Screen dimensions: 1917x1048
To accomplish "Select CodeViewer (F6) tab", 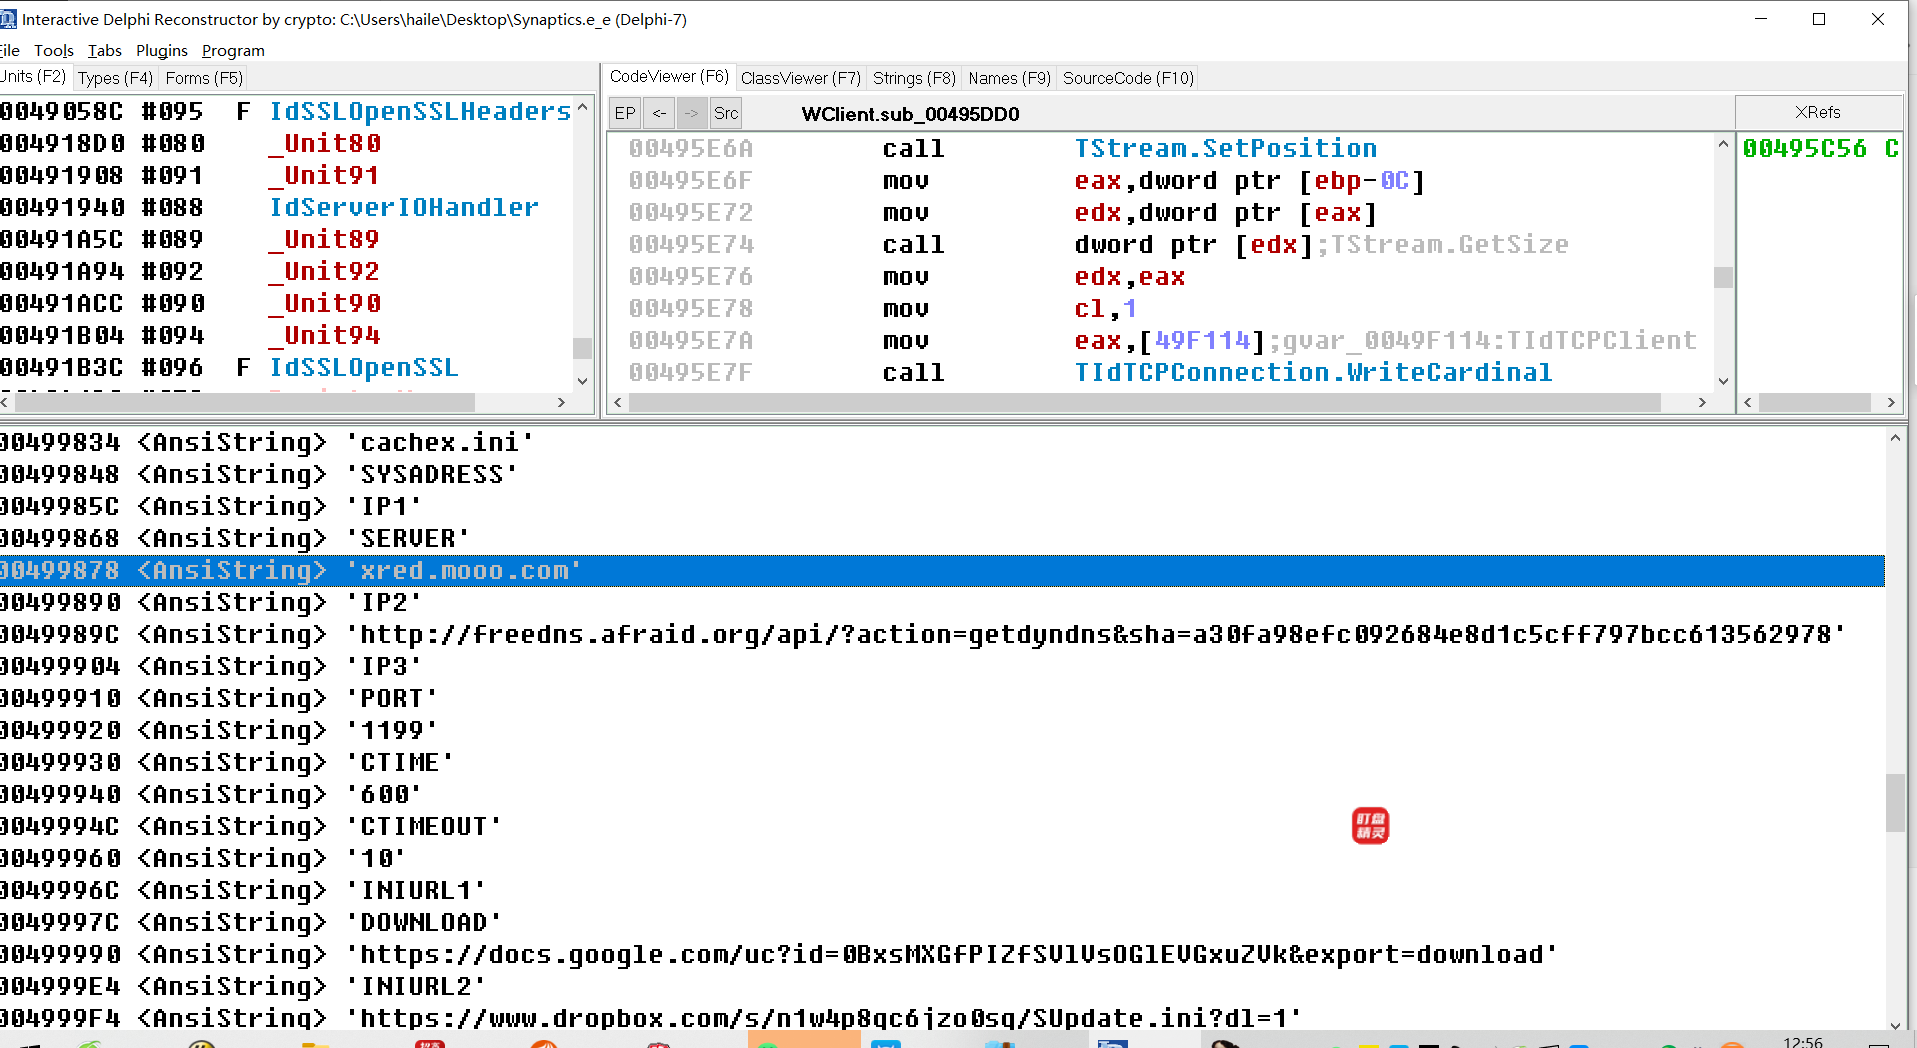I will pyautogui.click(x=669, y=76).
